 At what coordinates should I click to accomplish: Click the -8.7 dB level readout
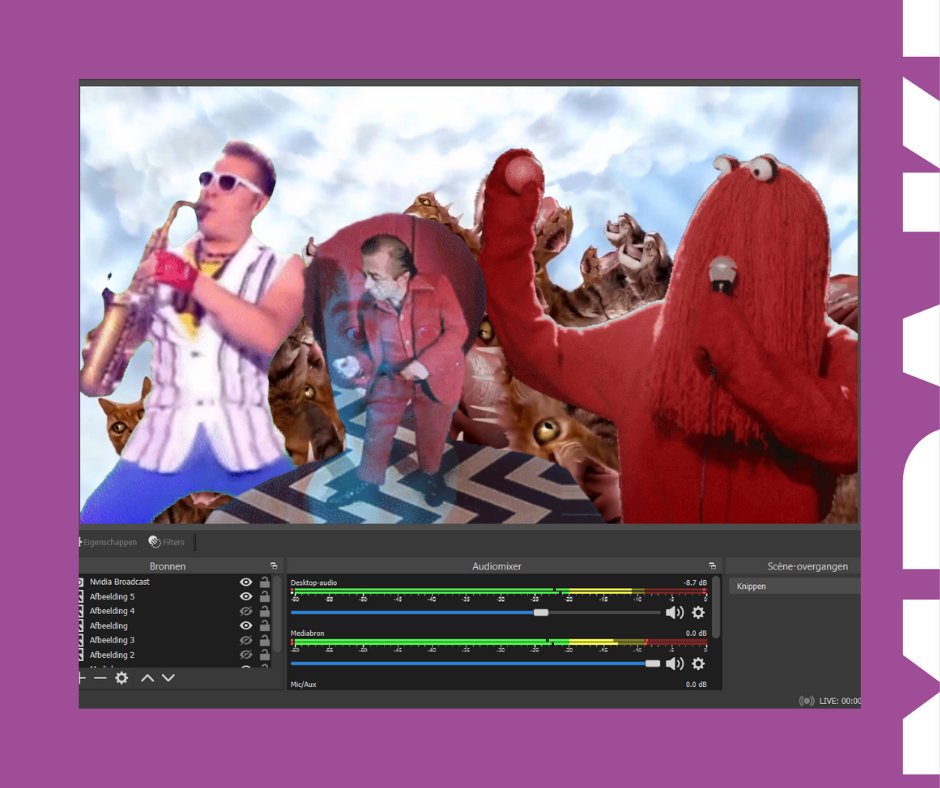point(695,582)
